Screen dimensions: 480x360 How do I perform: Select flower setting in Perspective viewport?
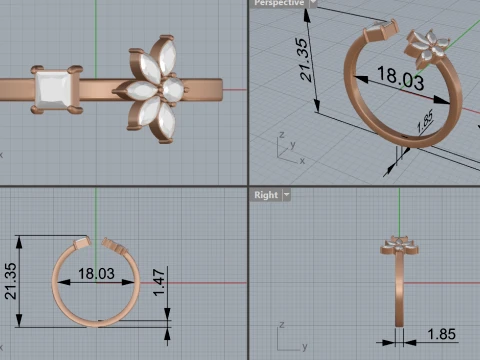pos(426,49)
